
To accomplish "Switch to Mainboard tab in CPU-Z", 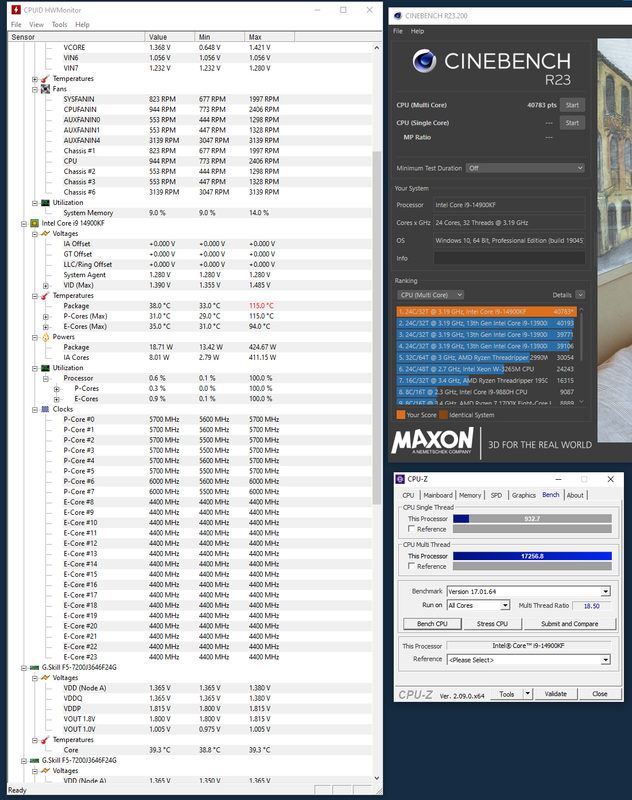I will point(438,495).
